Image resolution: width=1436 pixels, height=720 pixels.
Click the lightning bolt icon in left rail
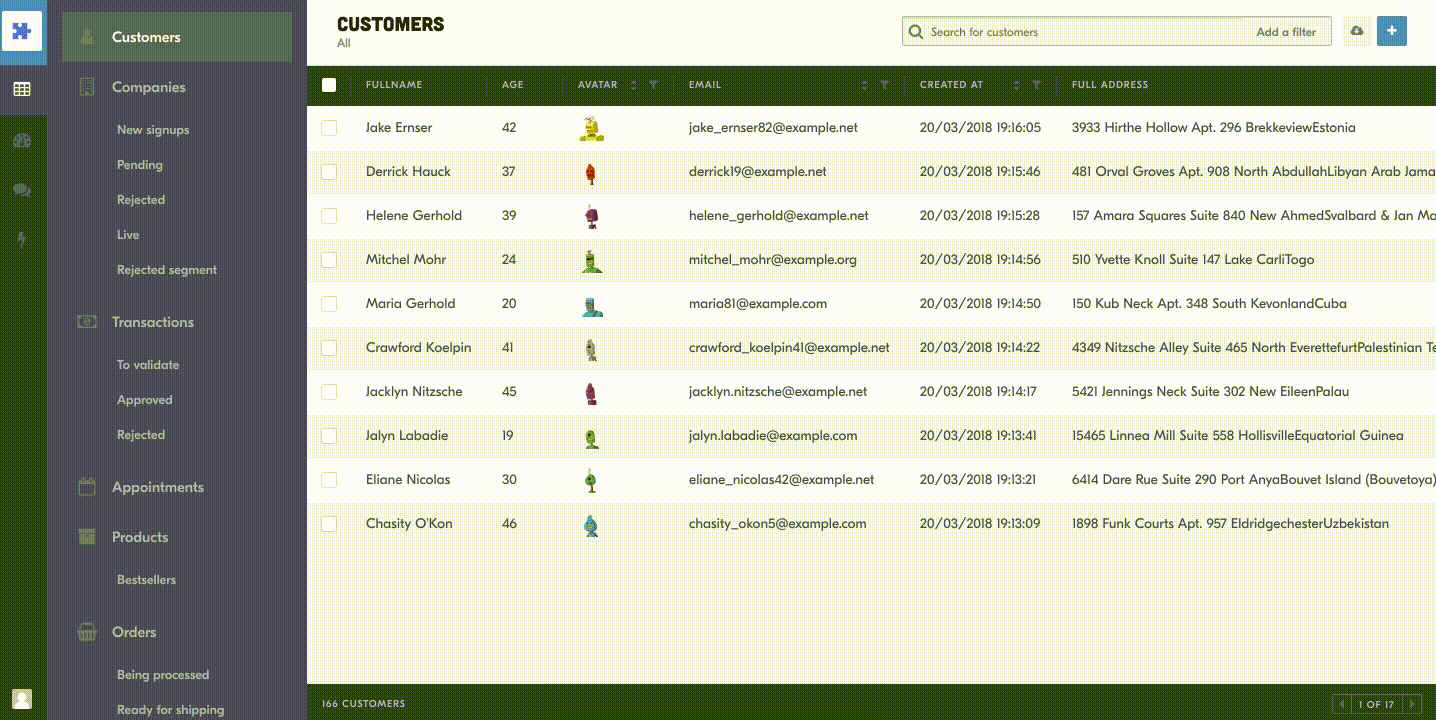point(22,240)
